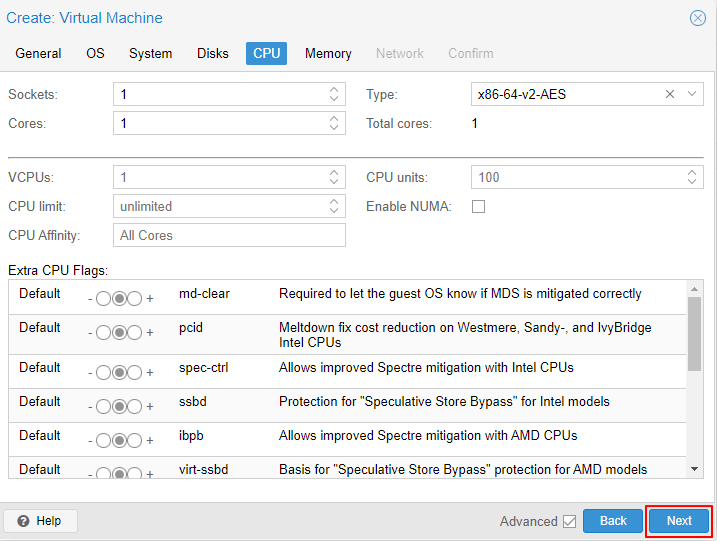Increase VCPUs using the up spinner
This screenshot has width=717, height=541.
334,172
